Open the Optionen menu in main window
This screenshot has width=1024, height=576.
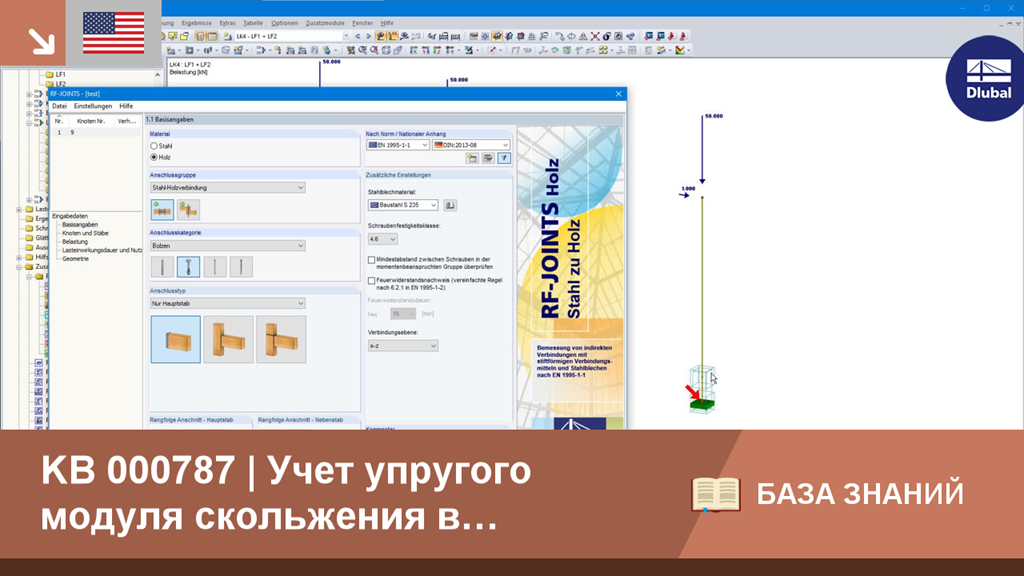pyautogui.click(x=285, y=23)
